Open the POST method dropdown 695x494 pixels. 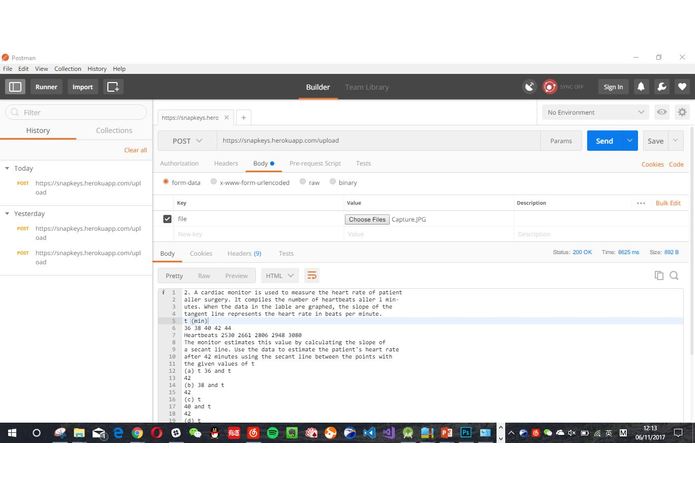187,141
